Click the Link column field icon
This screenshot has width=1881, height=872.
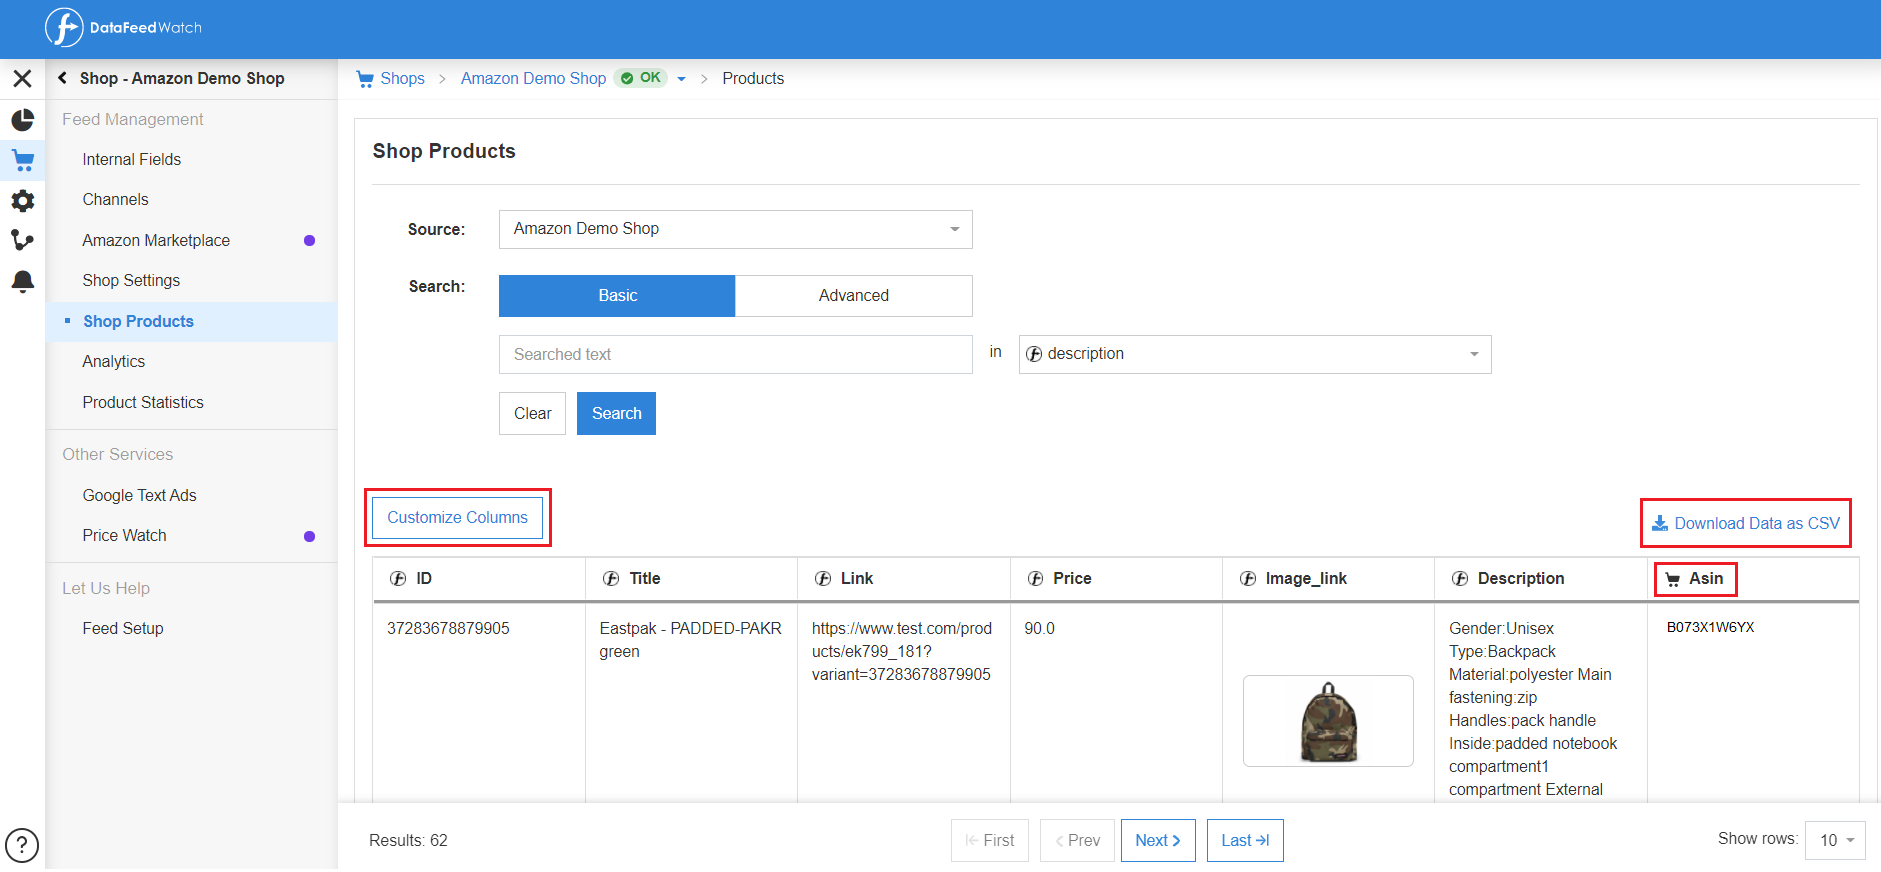pos(823,578)
